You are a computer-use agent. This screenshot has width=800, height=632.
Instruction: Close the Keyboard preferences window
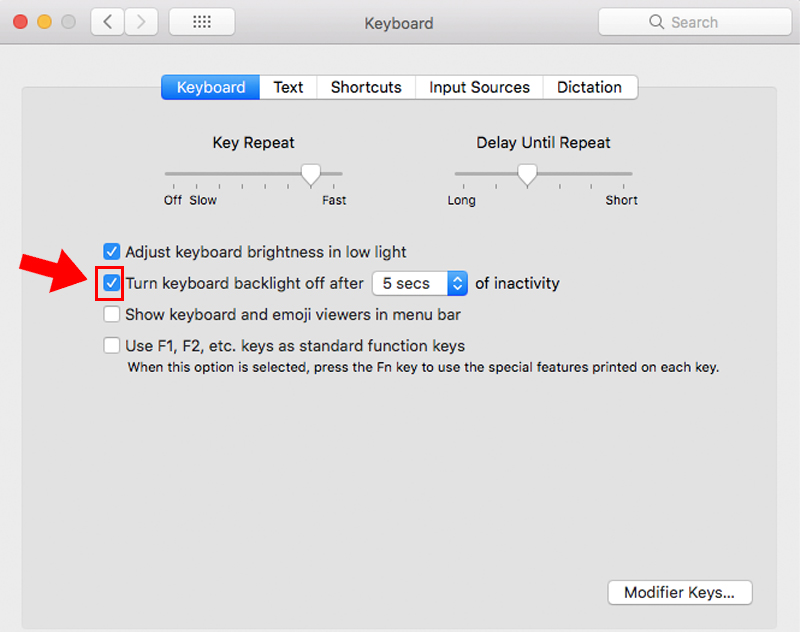pos(20,22)
